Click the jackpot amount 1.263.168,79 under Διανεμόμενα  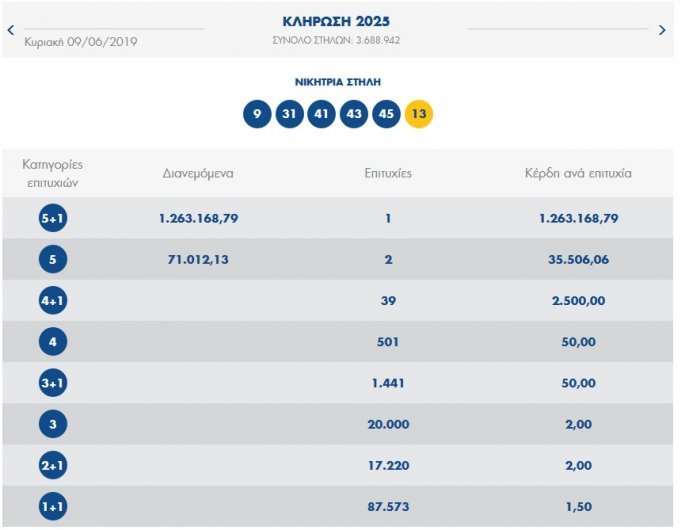[x=198, y=218]
